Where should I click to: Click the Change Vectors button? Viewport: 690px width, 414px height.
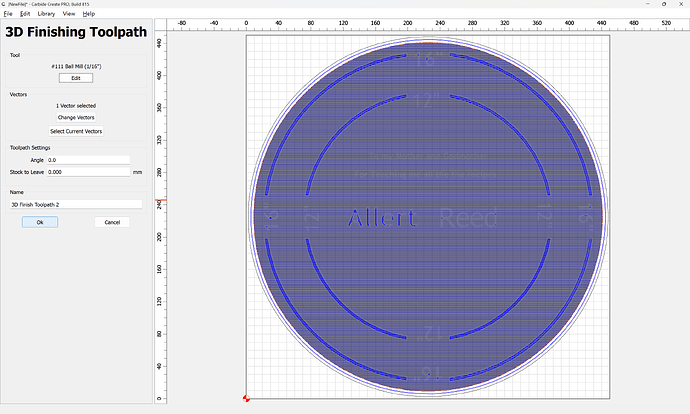76,117
